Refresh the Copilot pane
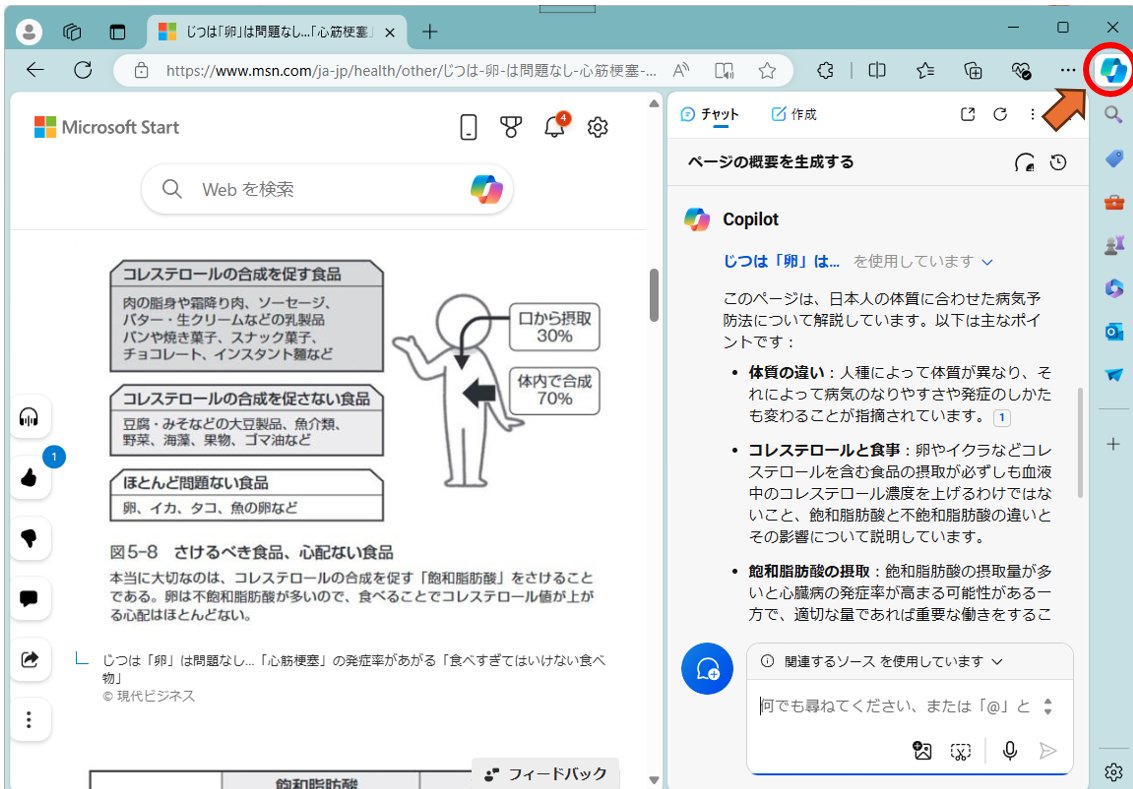 click(1000, 114)
